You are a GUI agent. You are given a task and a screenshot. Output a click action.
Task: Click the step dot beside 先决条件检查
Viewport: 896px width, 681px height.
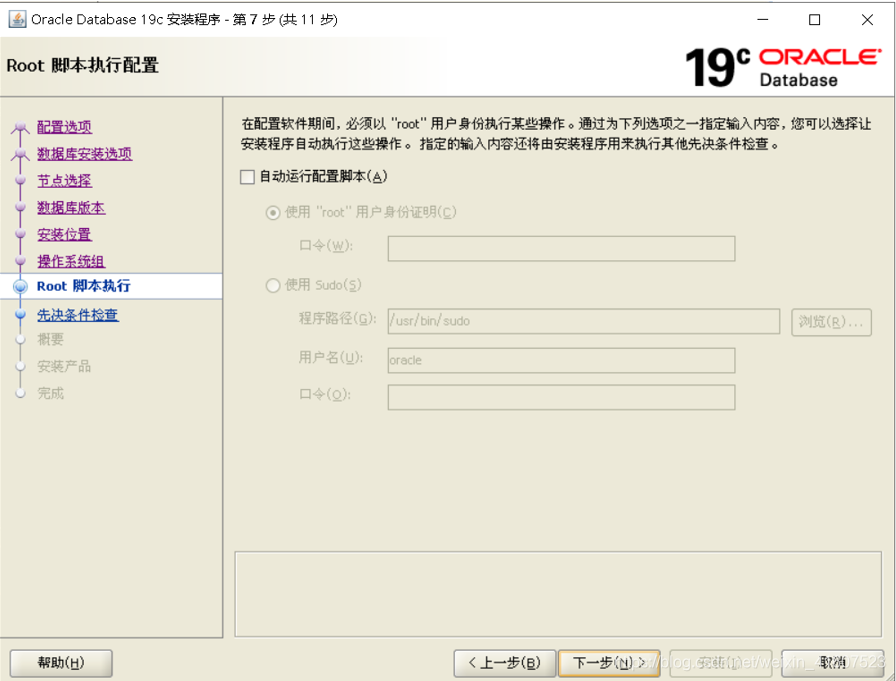pos(21,314)
